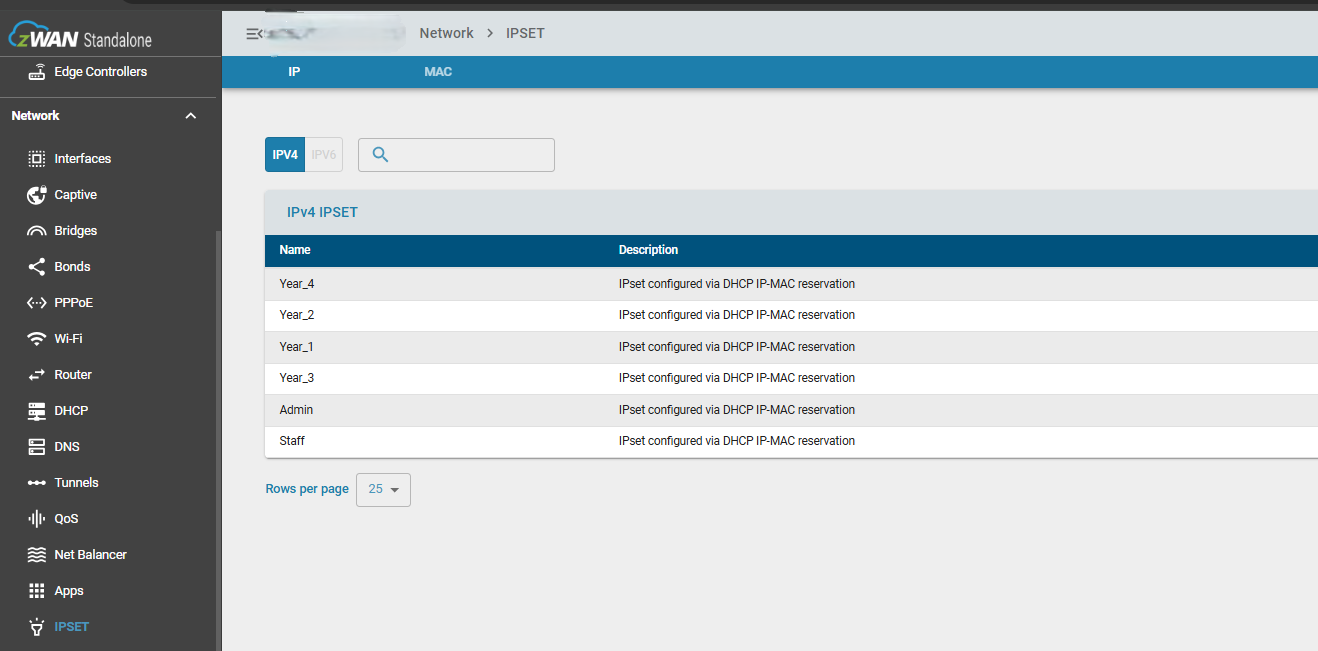
Task: Click the QoS bars icon
Action: [x=37, y=519]
